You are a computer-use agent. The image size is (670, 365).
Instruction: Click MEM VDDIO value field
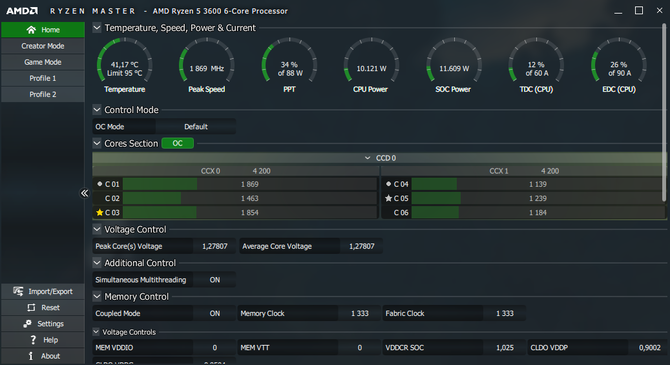pos(215,347)
